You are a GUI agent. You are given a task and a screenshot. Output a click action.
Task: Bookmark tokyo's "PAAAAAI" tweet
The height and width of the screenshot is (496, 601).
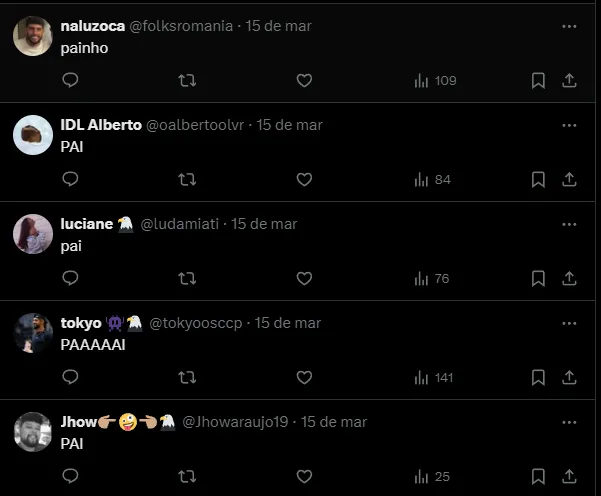pos(538,377)
